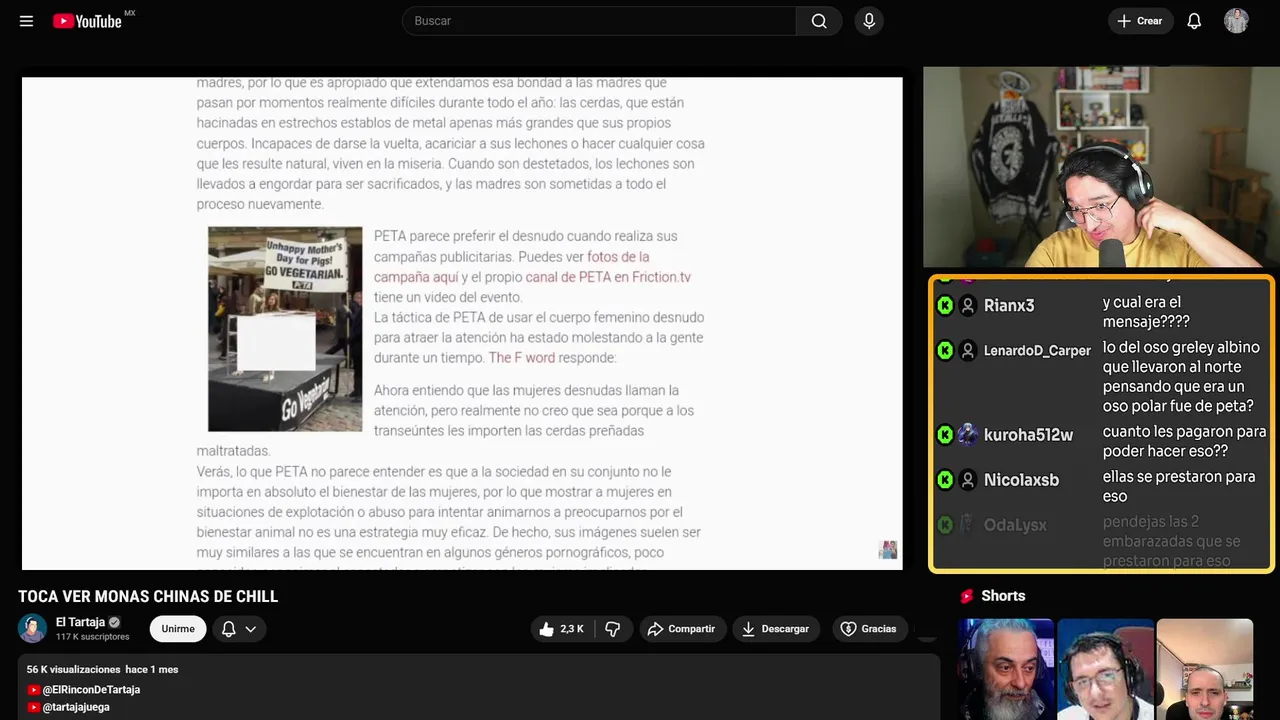Open the account avatar menu
The image size is (1280, 720).
1236,21
